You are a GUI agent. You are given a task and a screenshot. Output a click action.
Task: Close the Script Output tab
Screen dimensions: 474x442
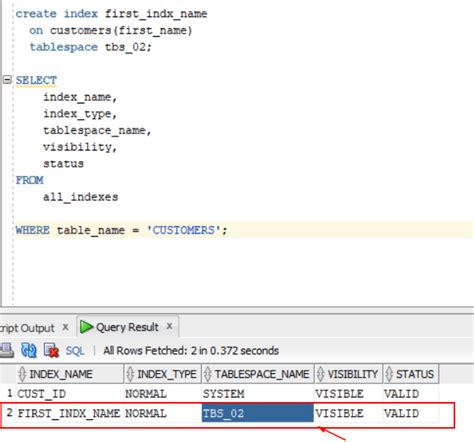point(65,327)
